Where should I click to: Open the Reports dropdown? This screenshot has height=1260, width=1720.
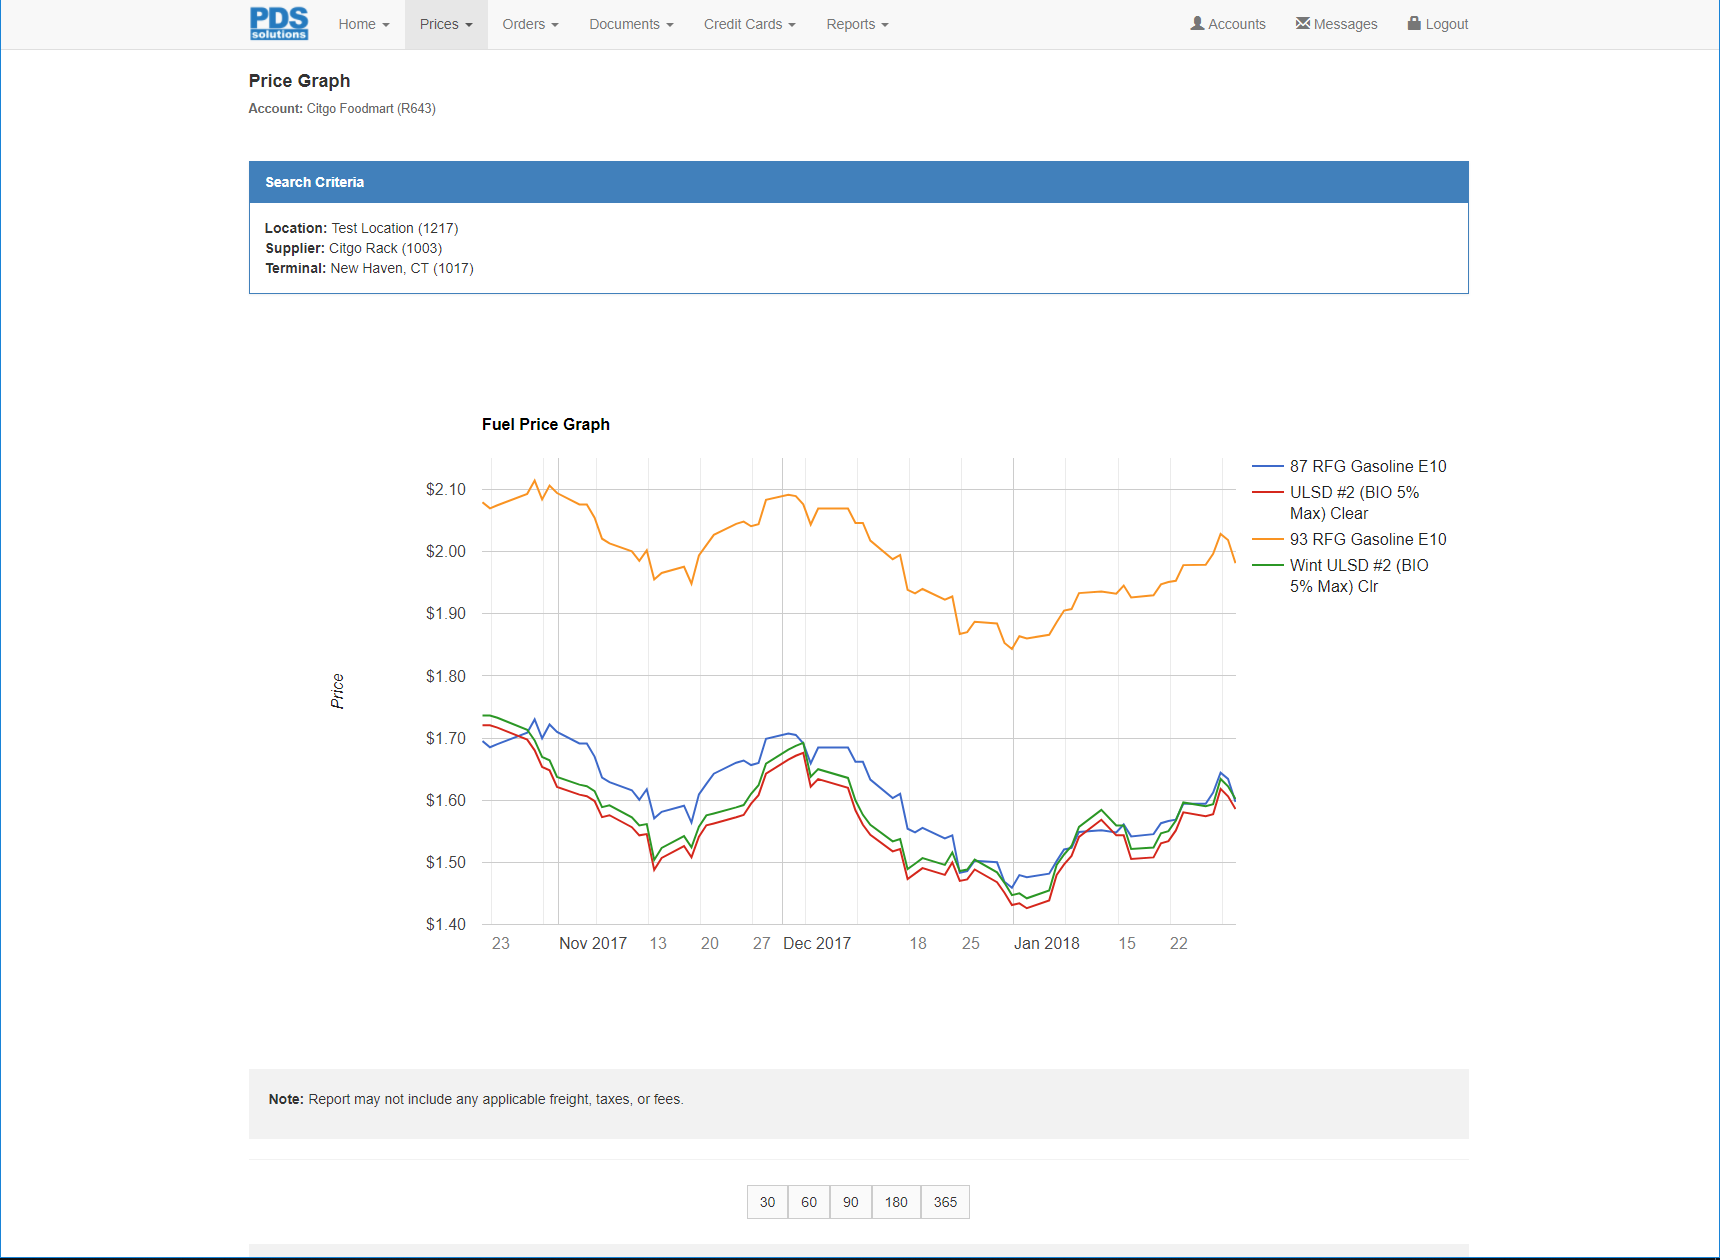coord(857,24)
